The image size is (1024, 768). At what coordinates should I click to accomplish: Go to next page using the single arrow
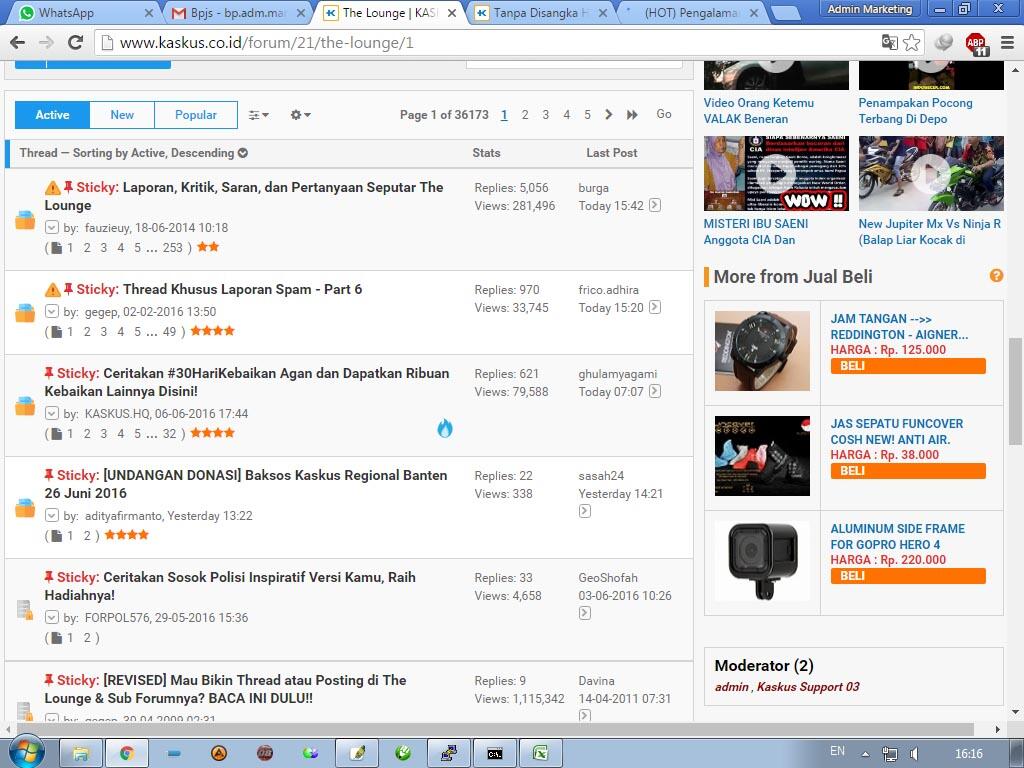[609, 114]
